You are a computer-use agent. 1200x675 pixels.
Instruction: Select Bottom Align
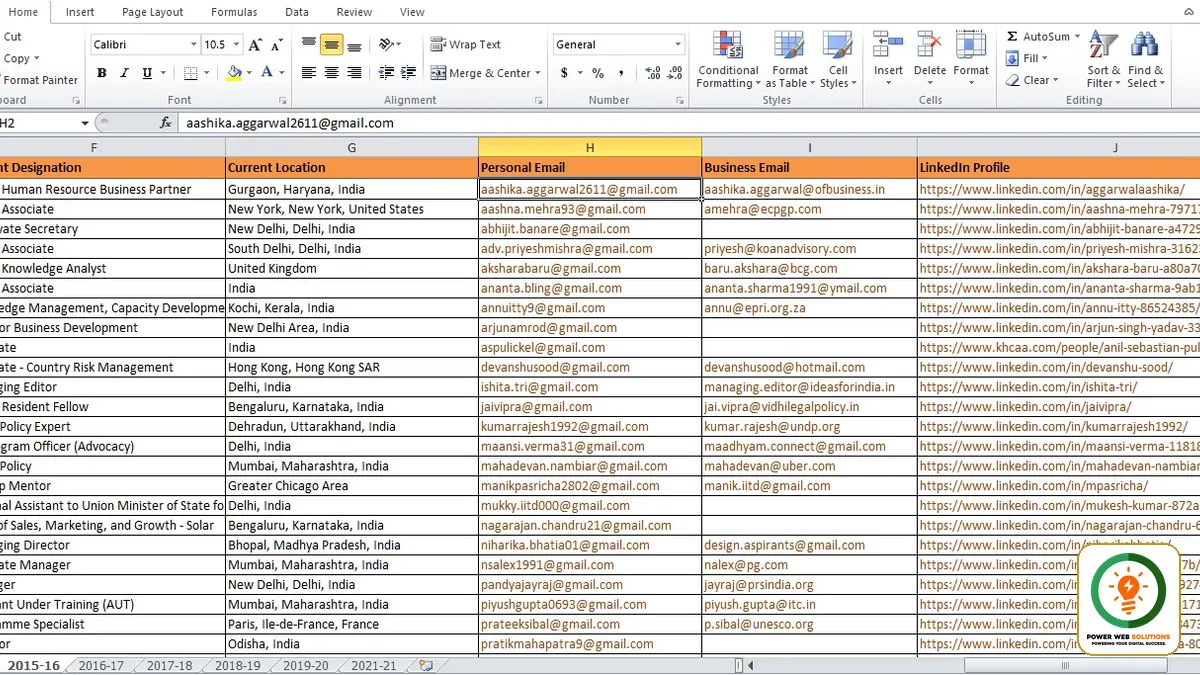pyautogui.click(x=354, y=45)
